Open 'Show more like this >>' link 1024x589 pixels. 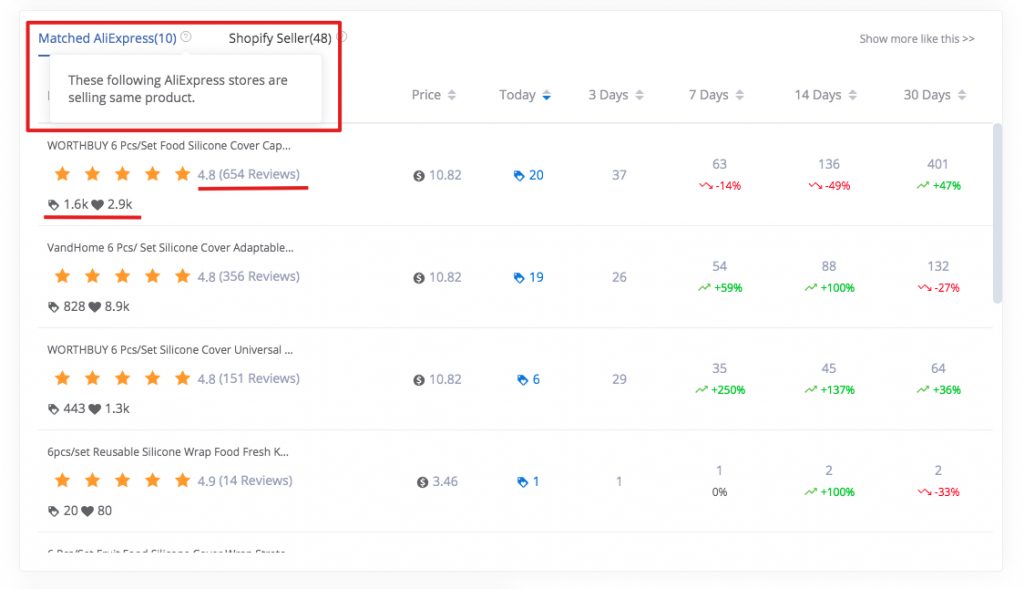[x=917, y=39]
